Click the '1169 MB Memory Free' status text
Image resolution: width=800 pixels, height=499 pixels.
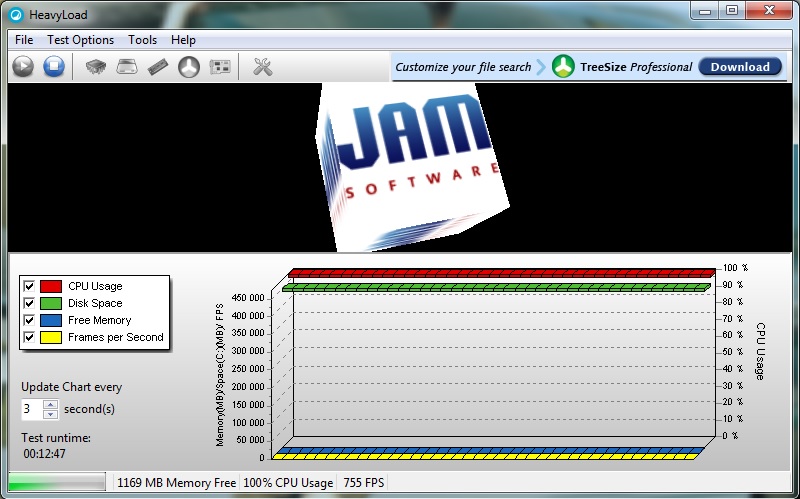click(x=177, y=483)
